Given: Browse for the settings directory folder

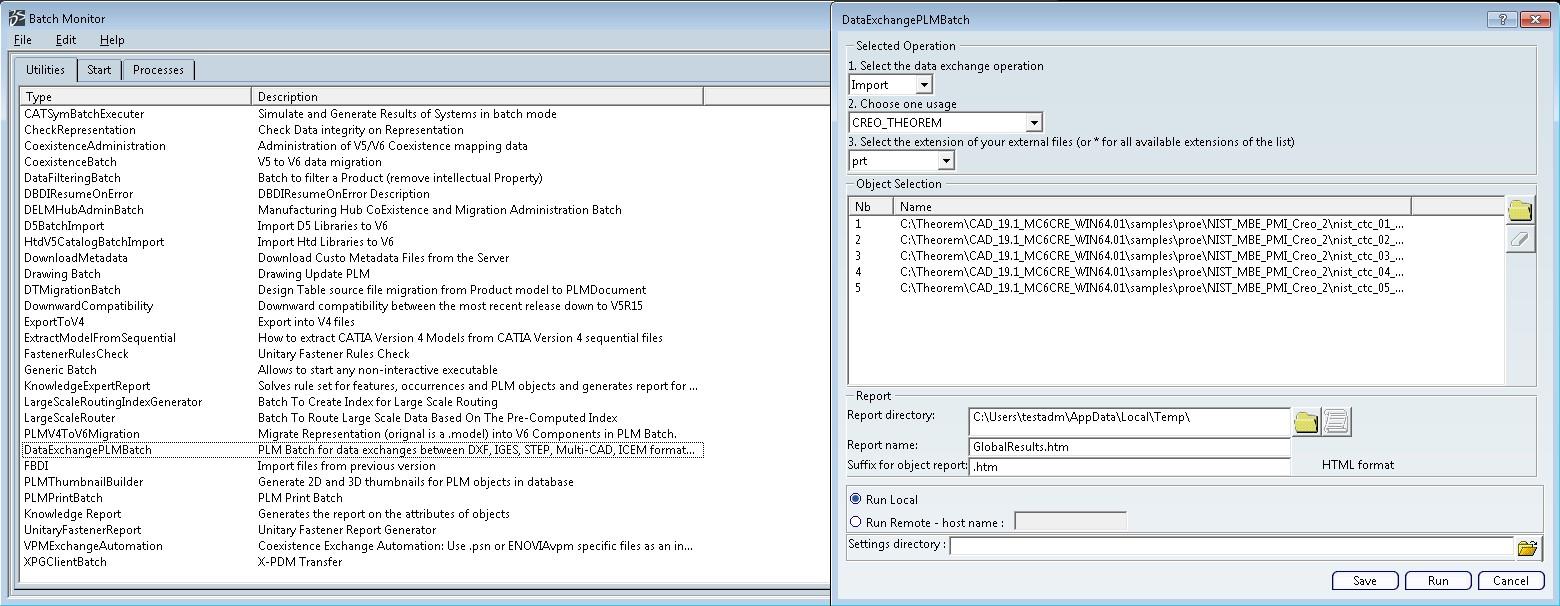Looking at the screenshot, I should pos(1527,548).
